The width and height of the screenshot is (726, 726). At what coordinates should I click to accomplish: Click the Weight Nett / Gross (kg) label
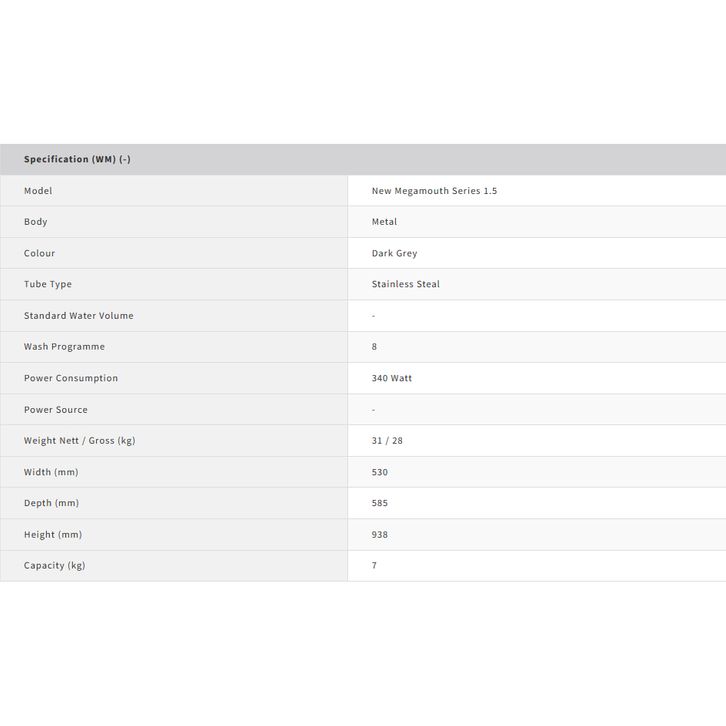click(x=79, y=441)
